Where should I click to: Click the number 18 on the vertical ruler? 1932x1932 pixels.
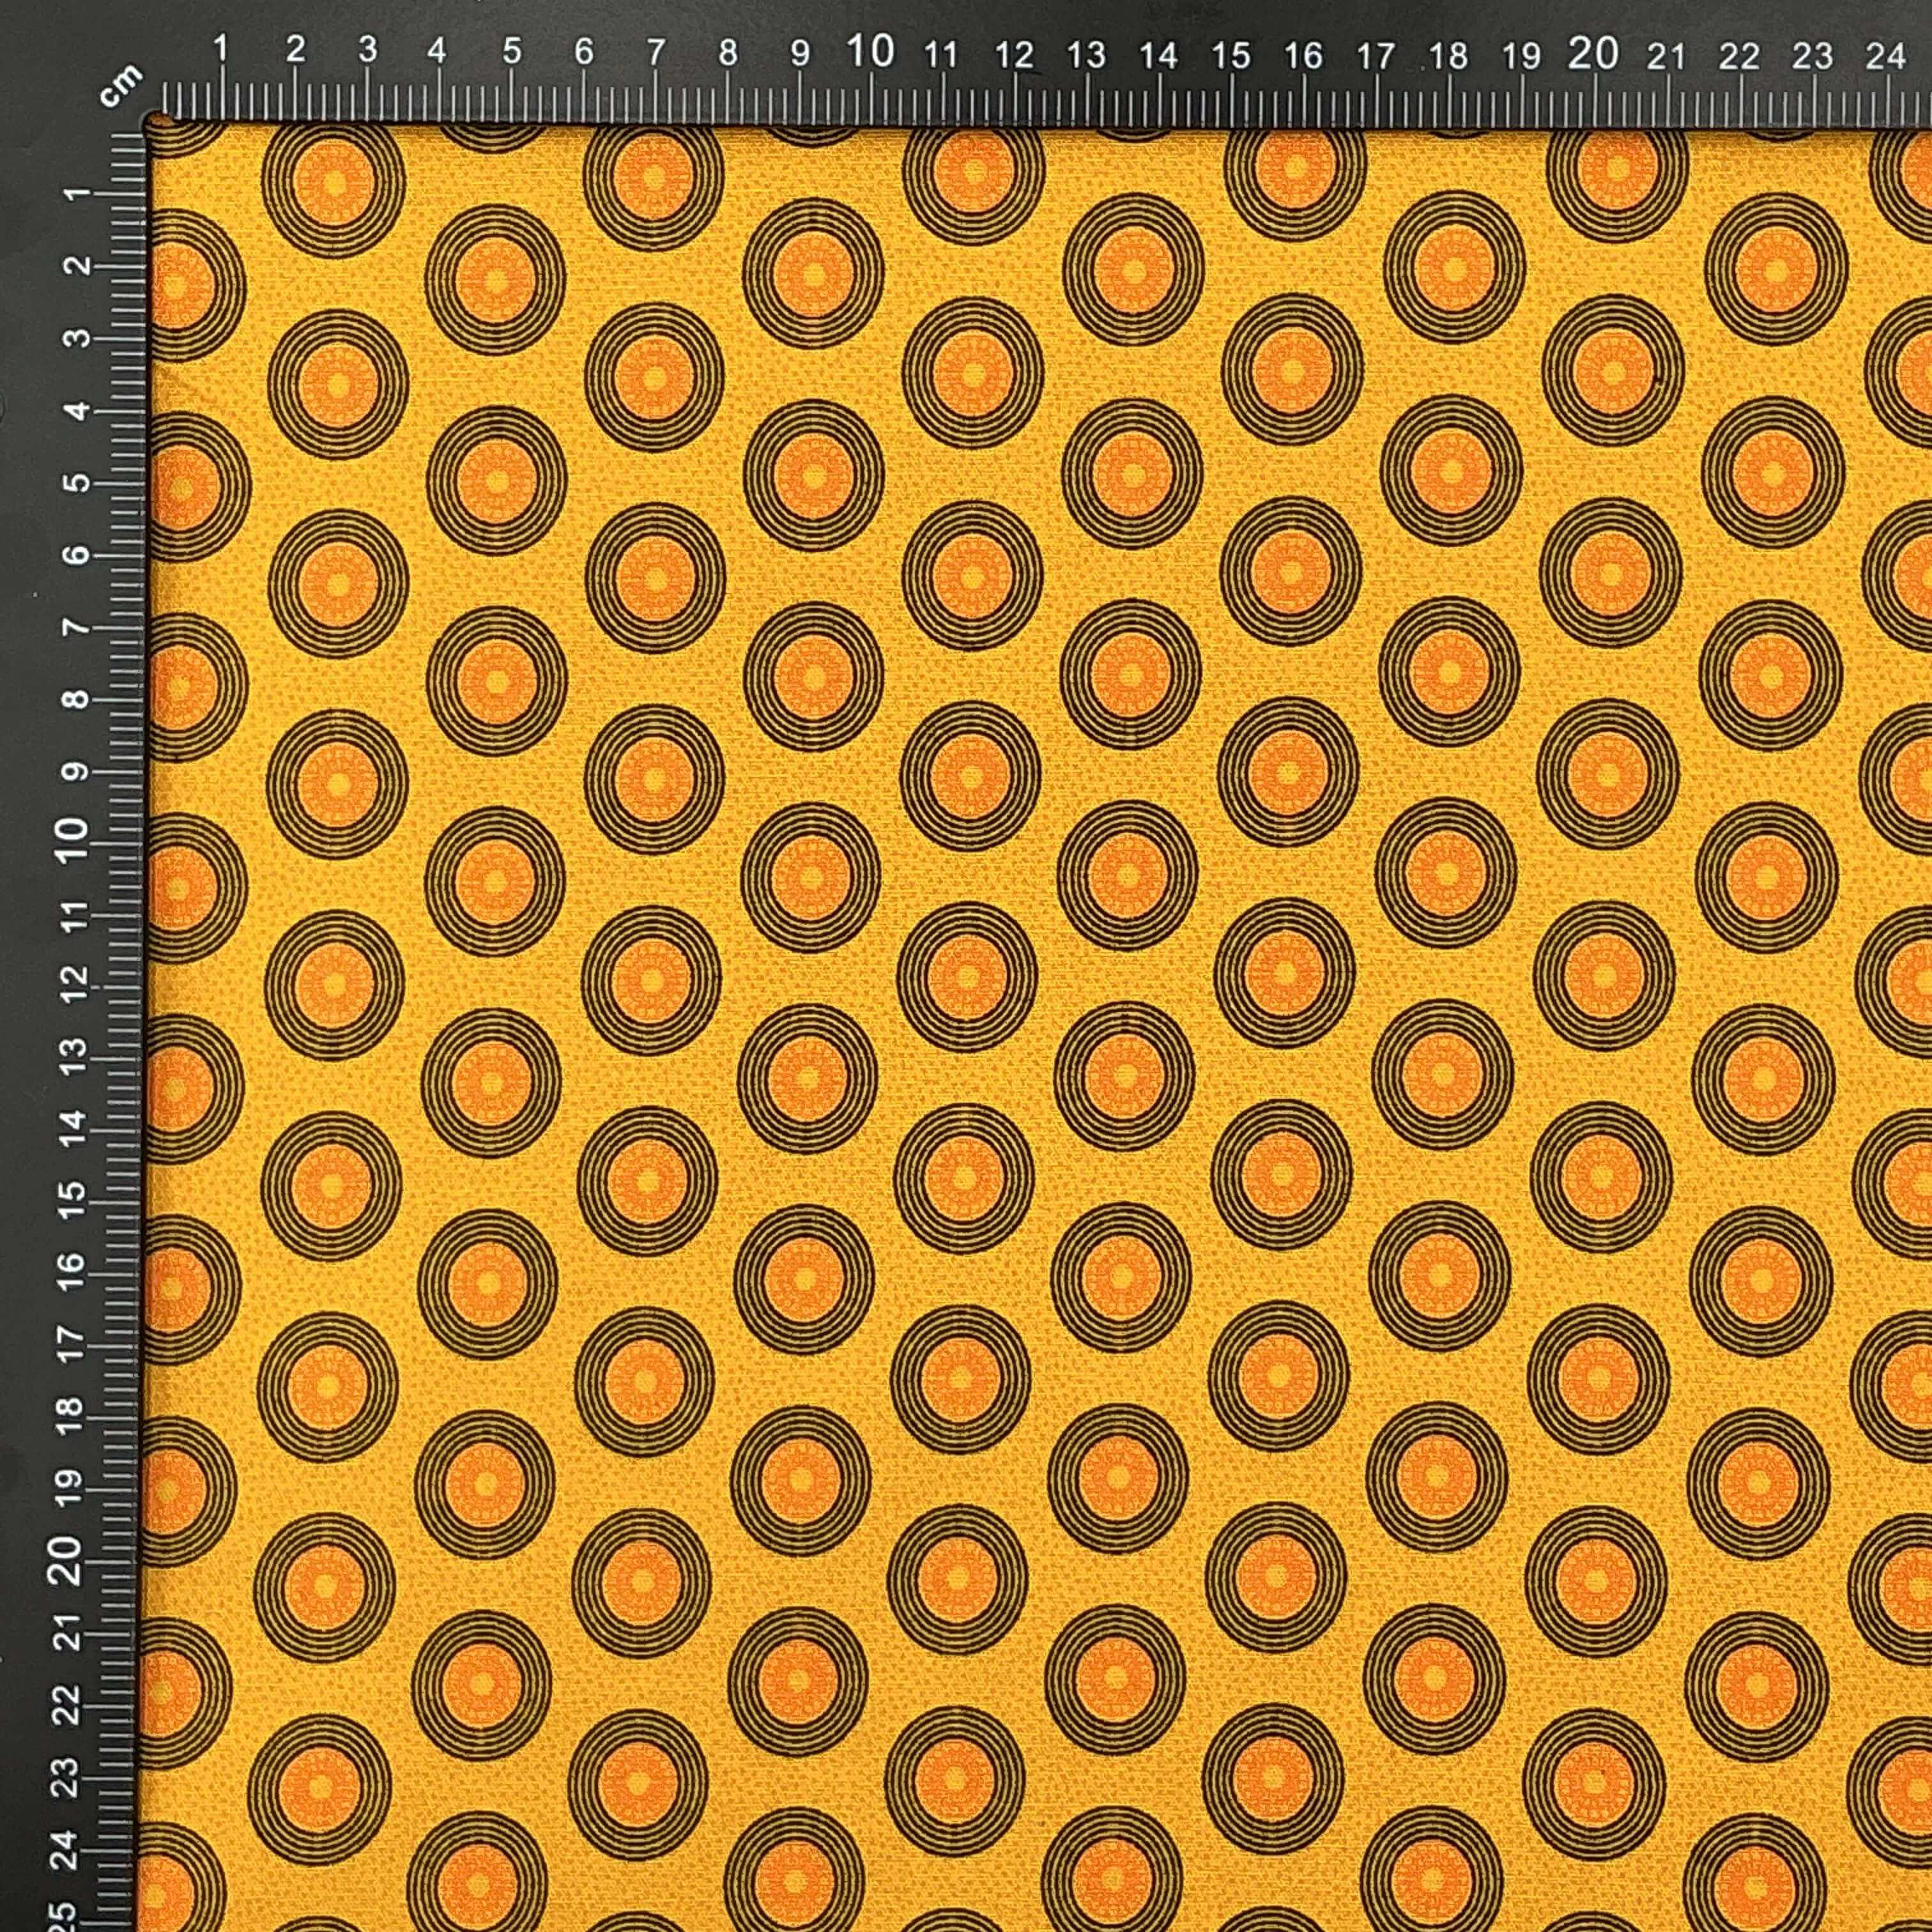click(69, 1417)
